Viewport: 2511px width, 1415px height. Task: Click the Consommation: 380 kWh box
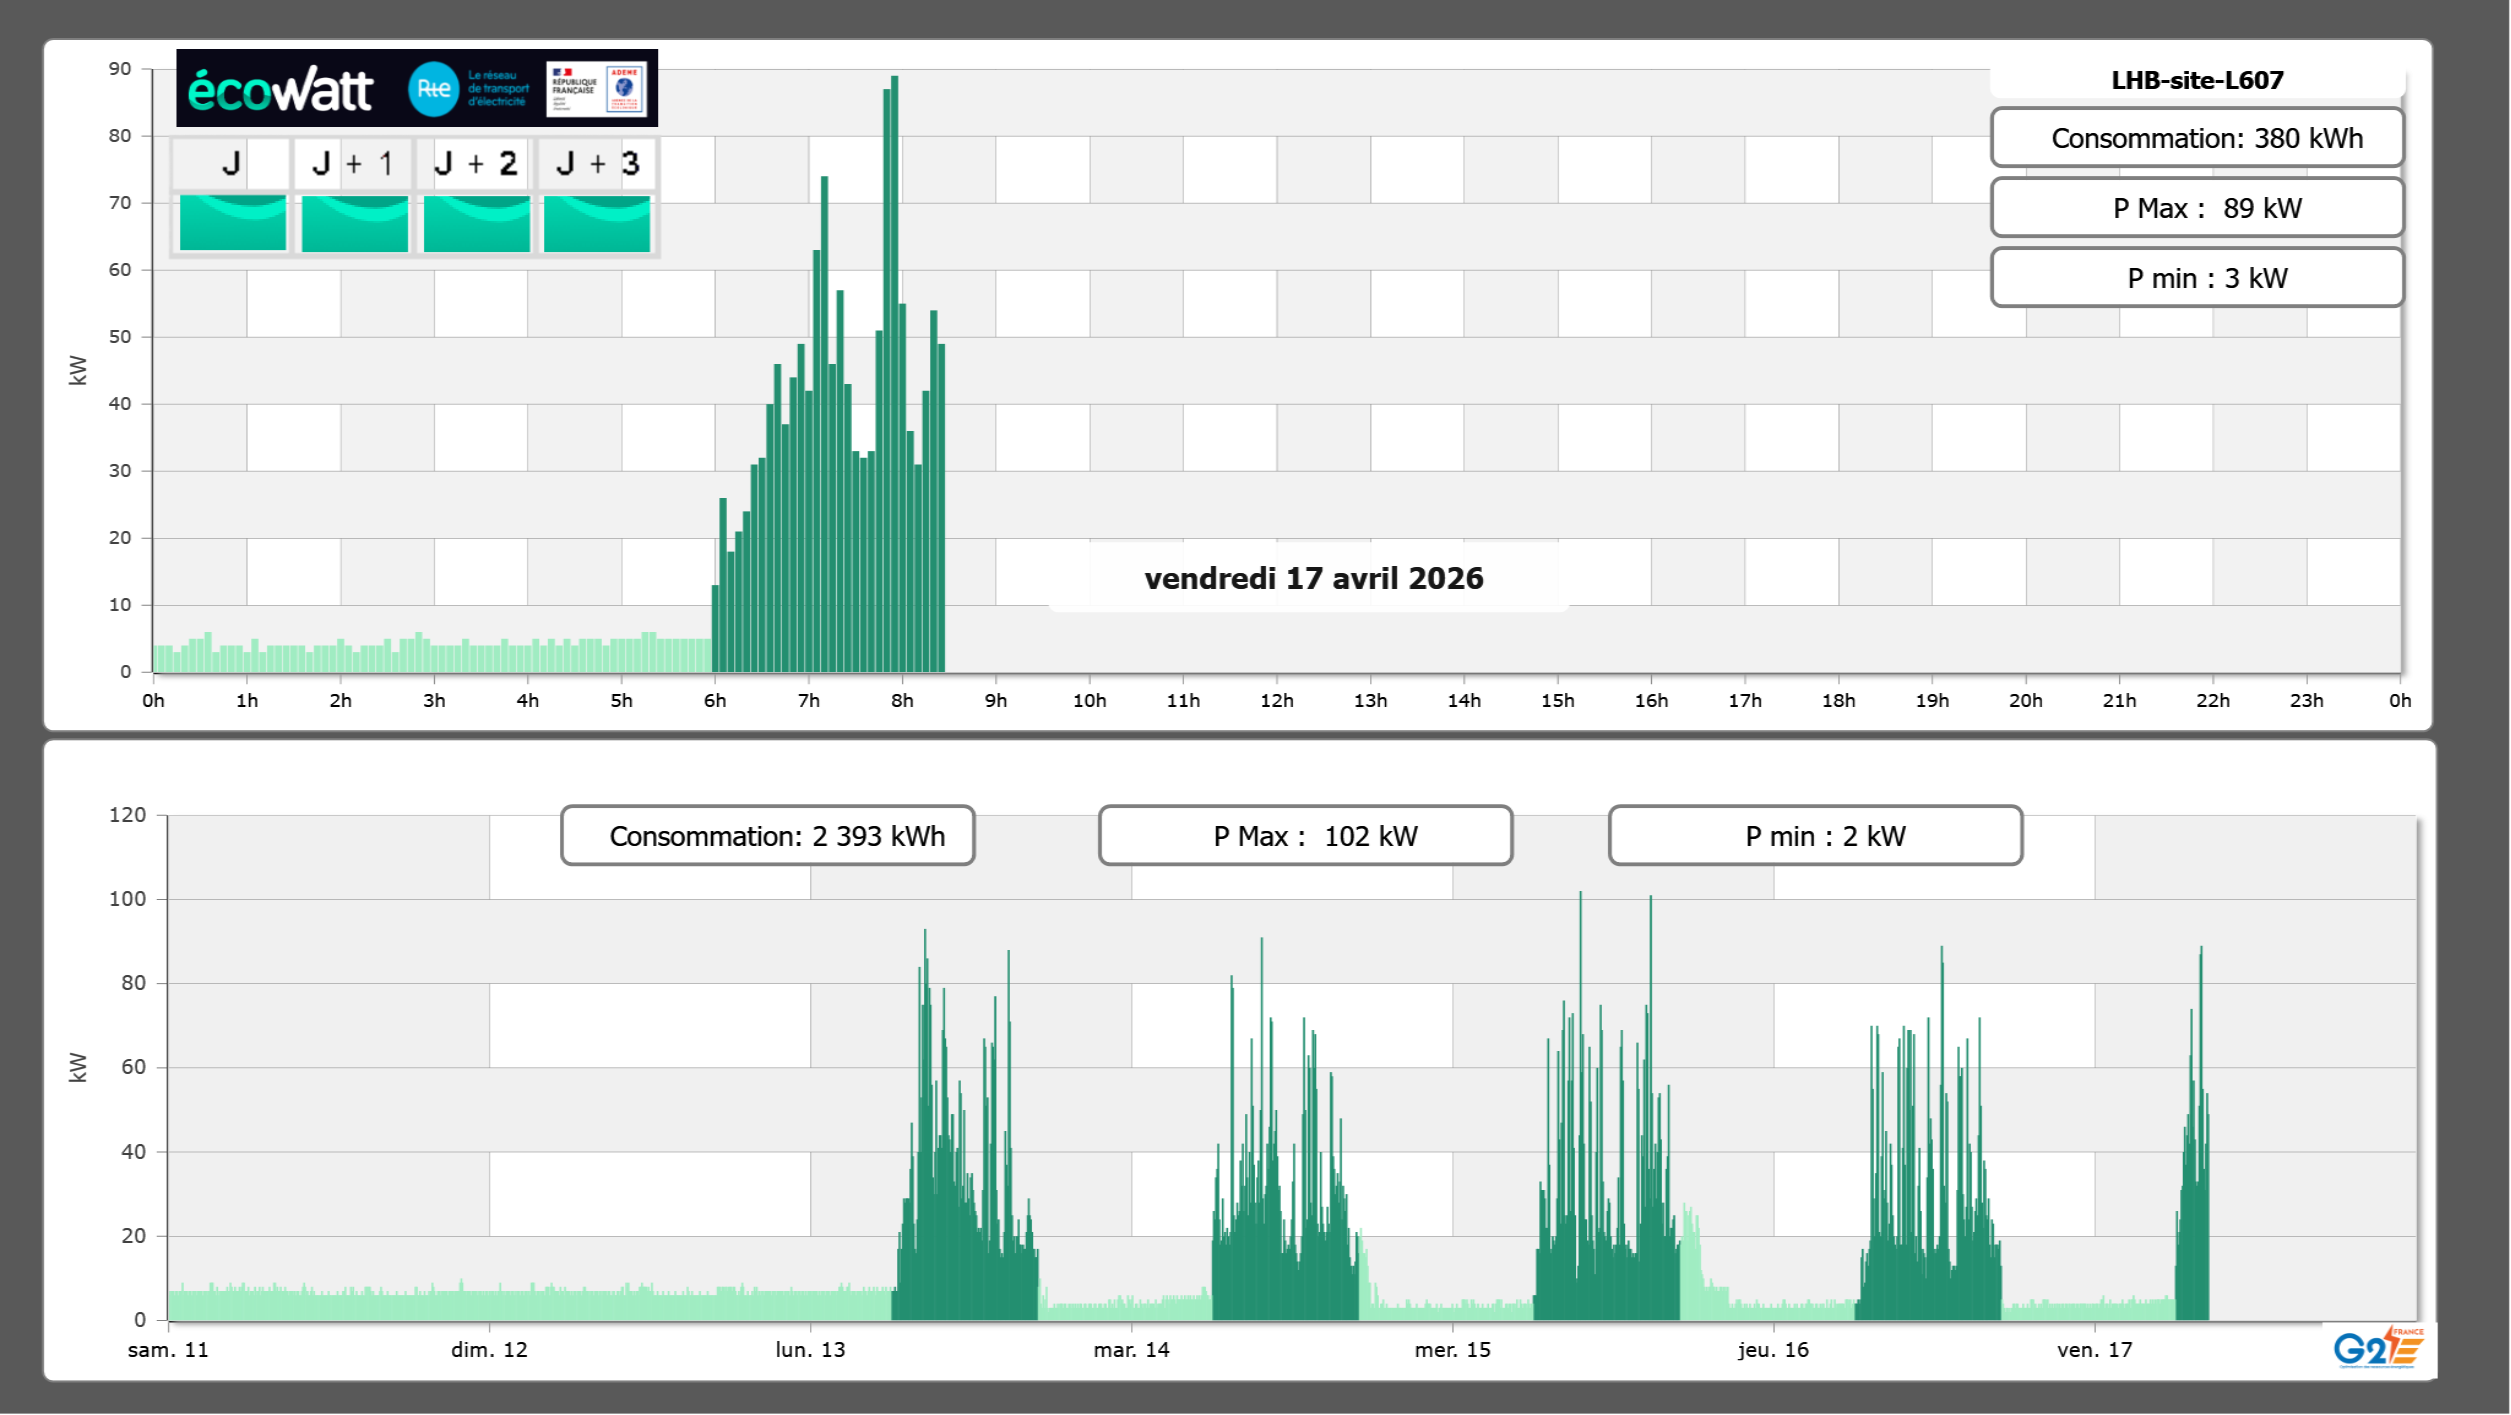point(2196,138)
